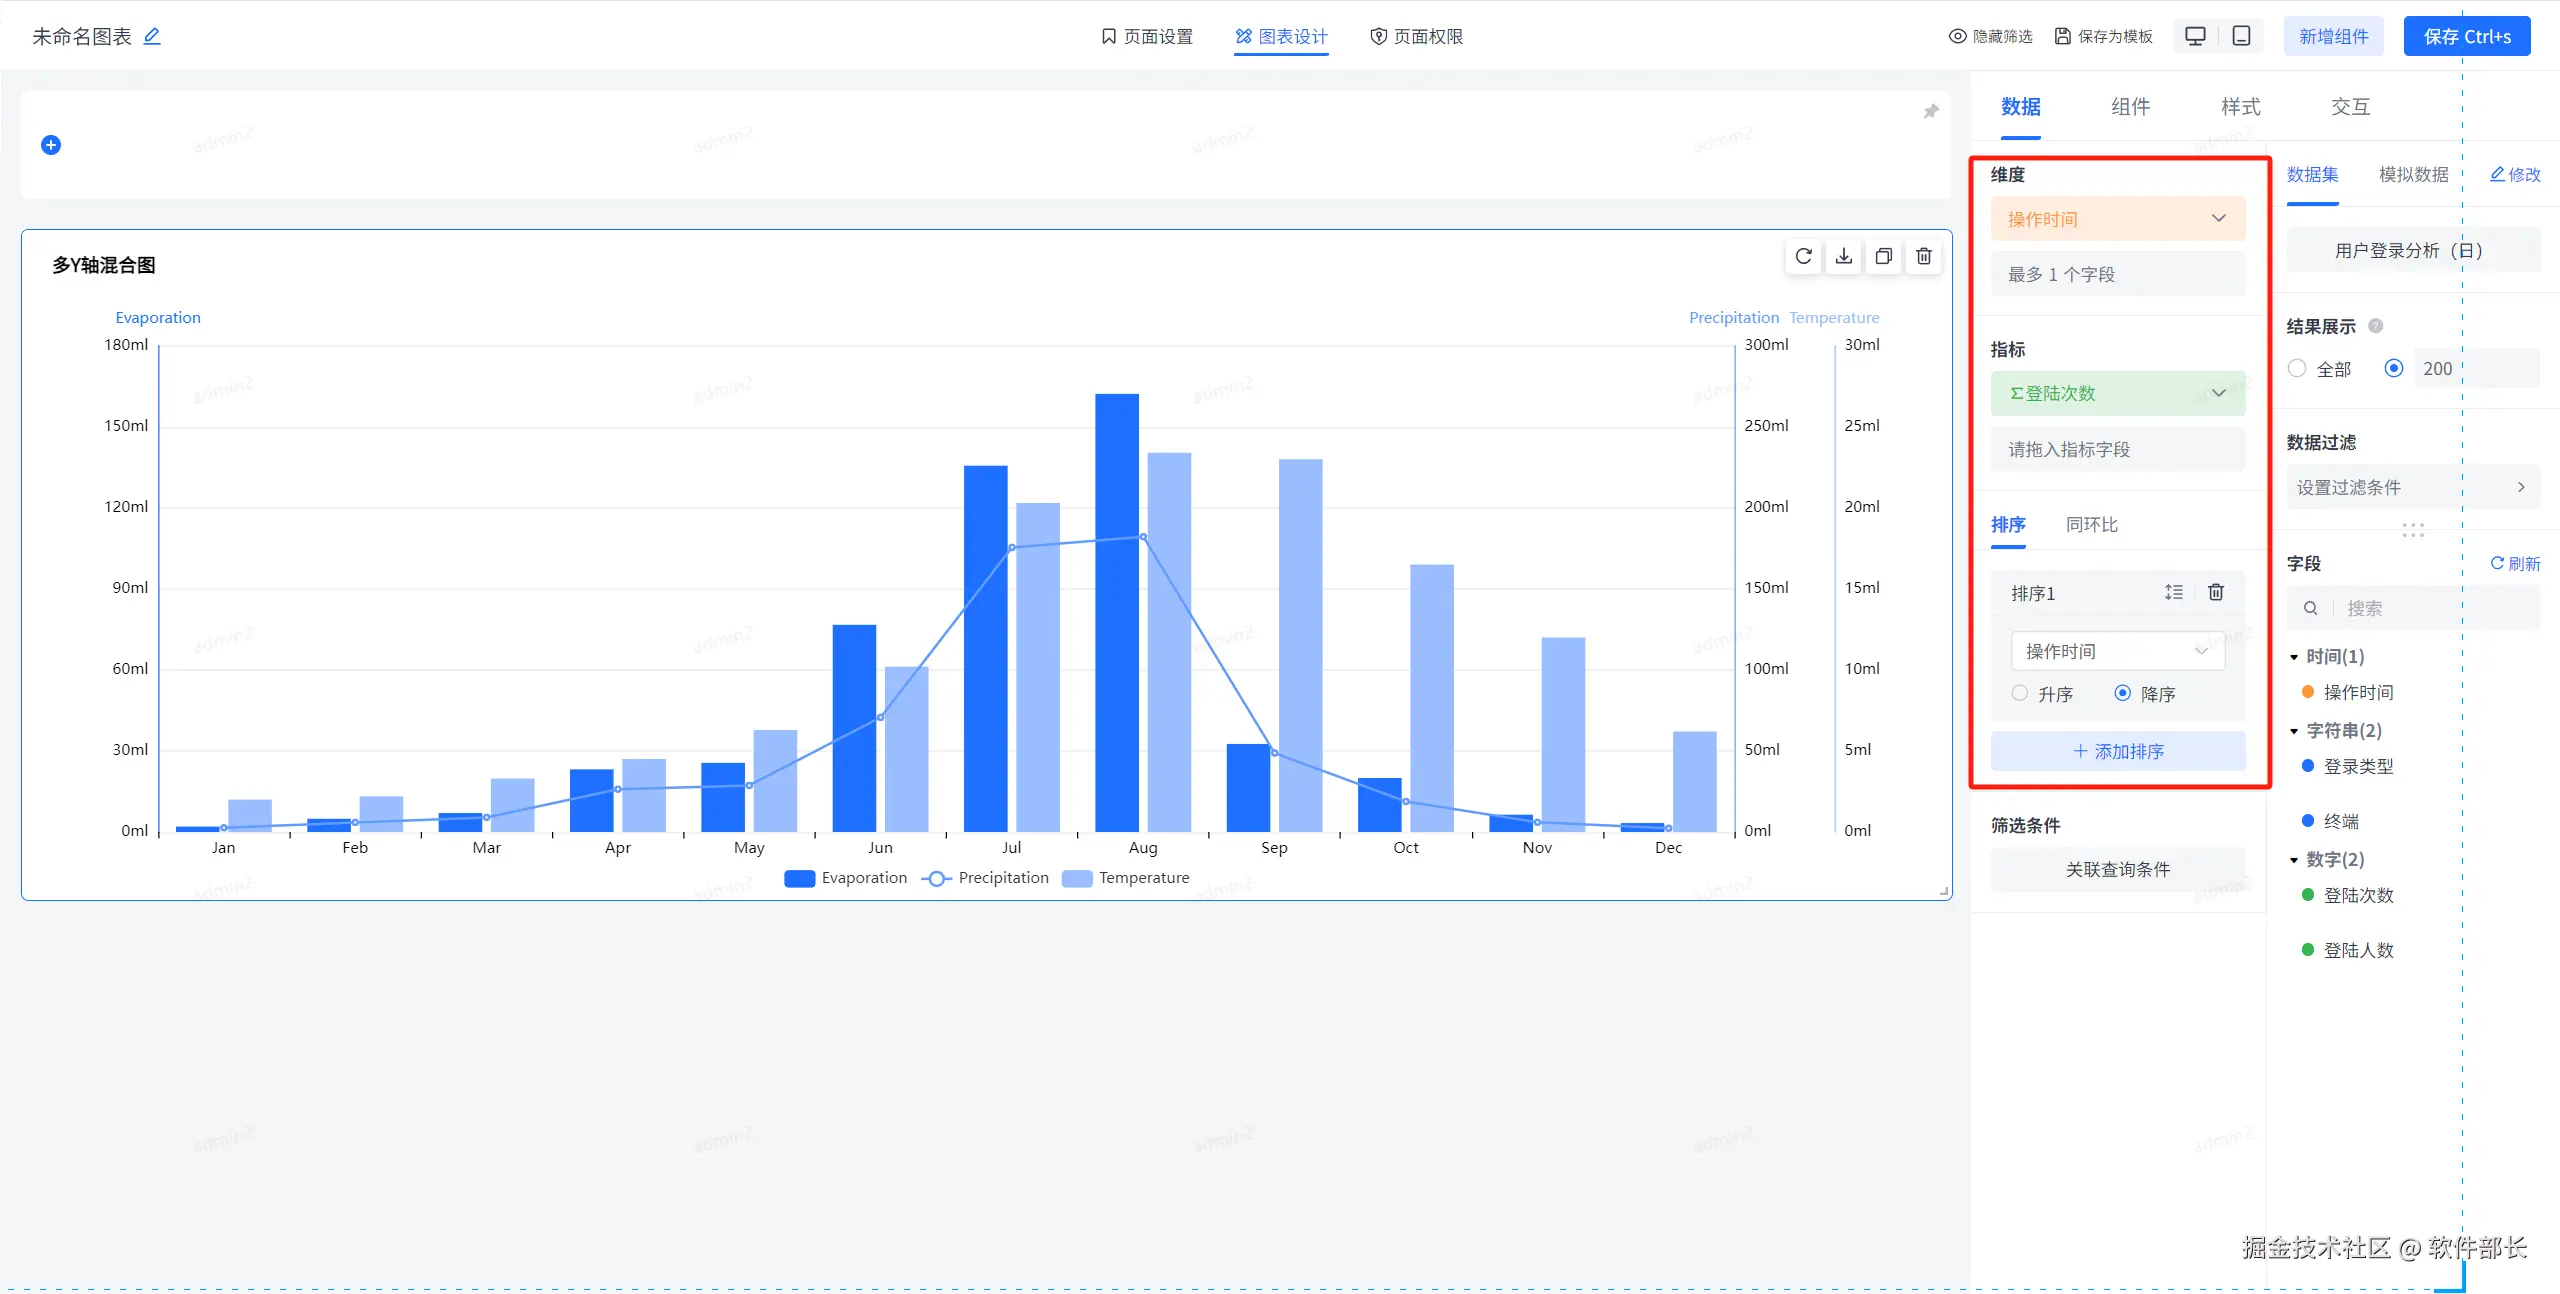Viewport: 2560px width, 1294px height.
Task: Delete 排序1 with trash icon
Action: [2216, 592]
